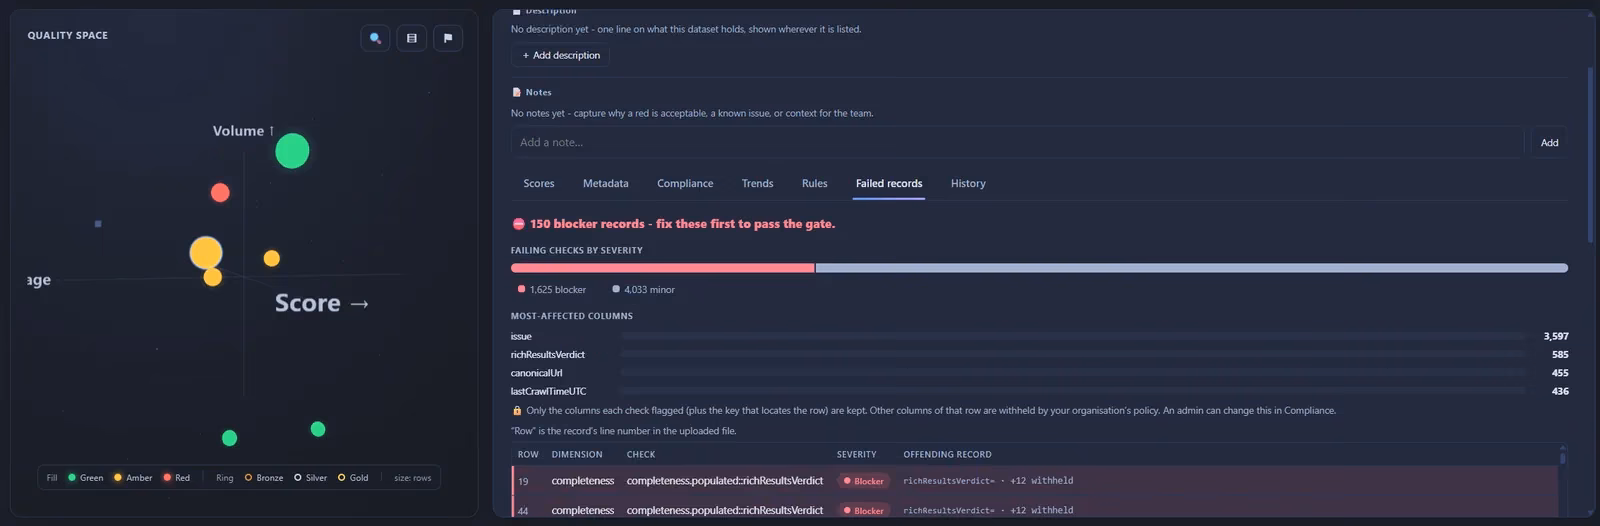
Task: Click the Red fill legend dot
Action: 167,478
